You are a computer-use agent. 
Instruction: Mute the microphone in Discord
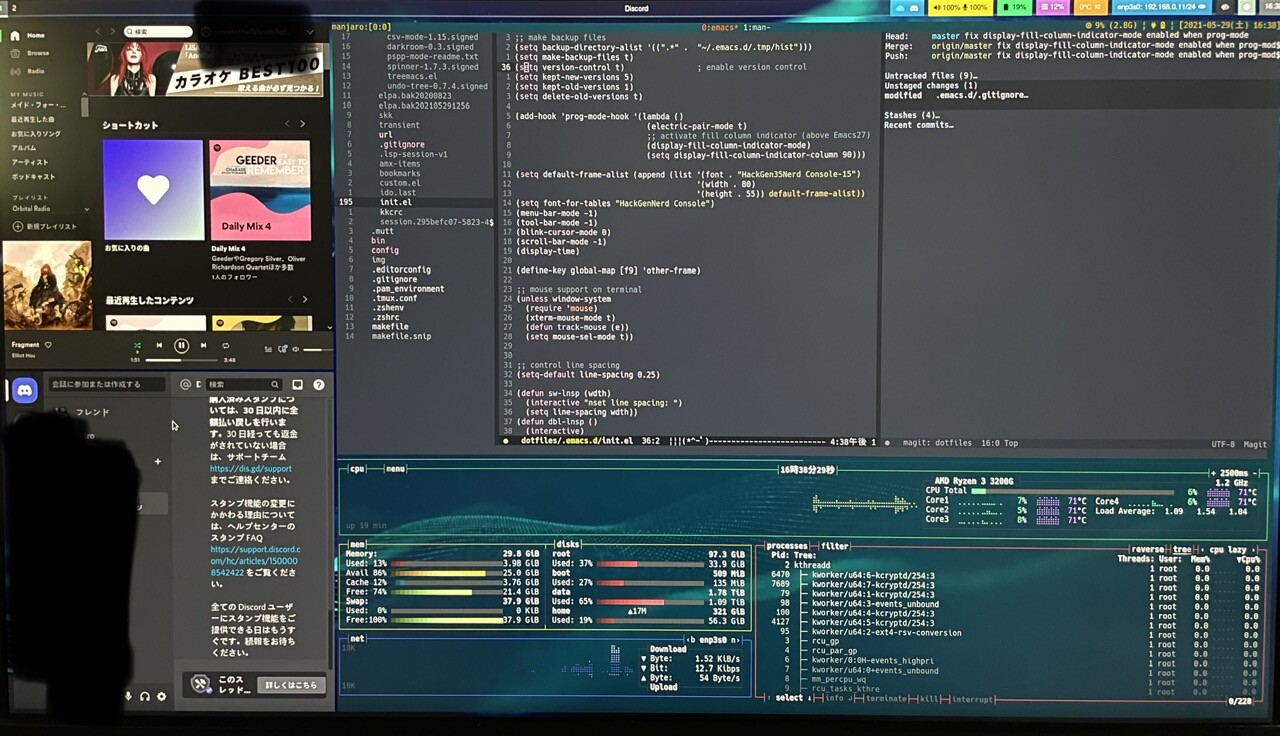(128, 696)
